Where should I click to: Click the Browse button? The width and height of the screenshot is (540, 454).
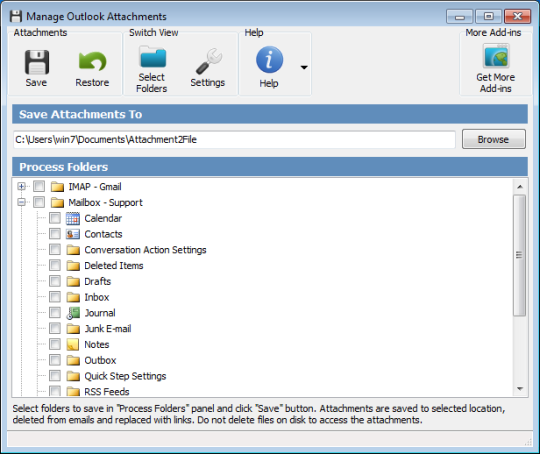click(494, 140)
